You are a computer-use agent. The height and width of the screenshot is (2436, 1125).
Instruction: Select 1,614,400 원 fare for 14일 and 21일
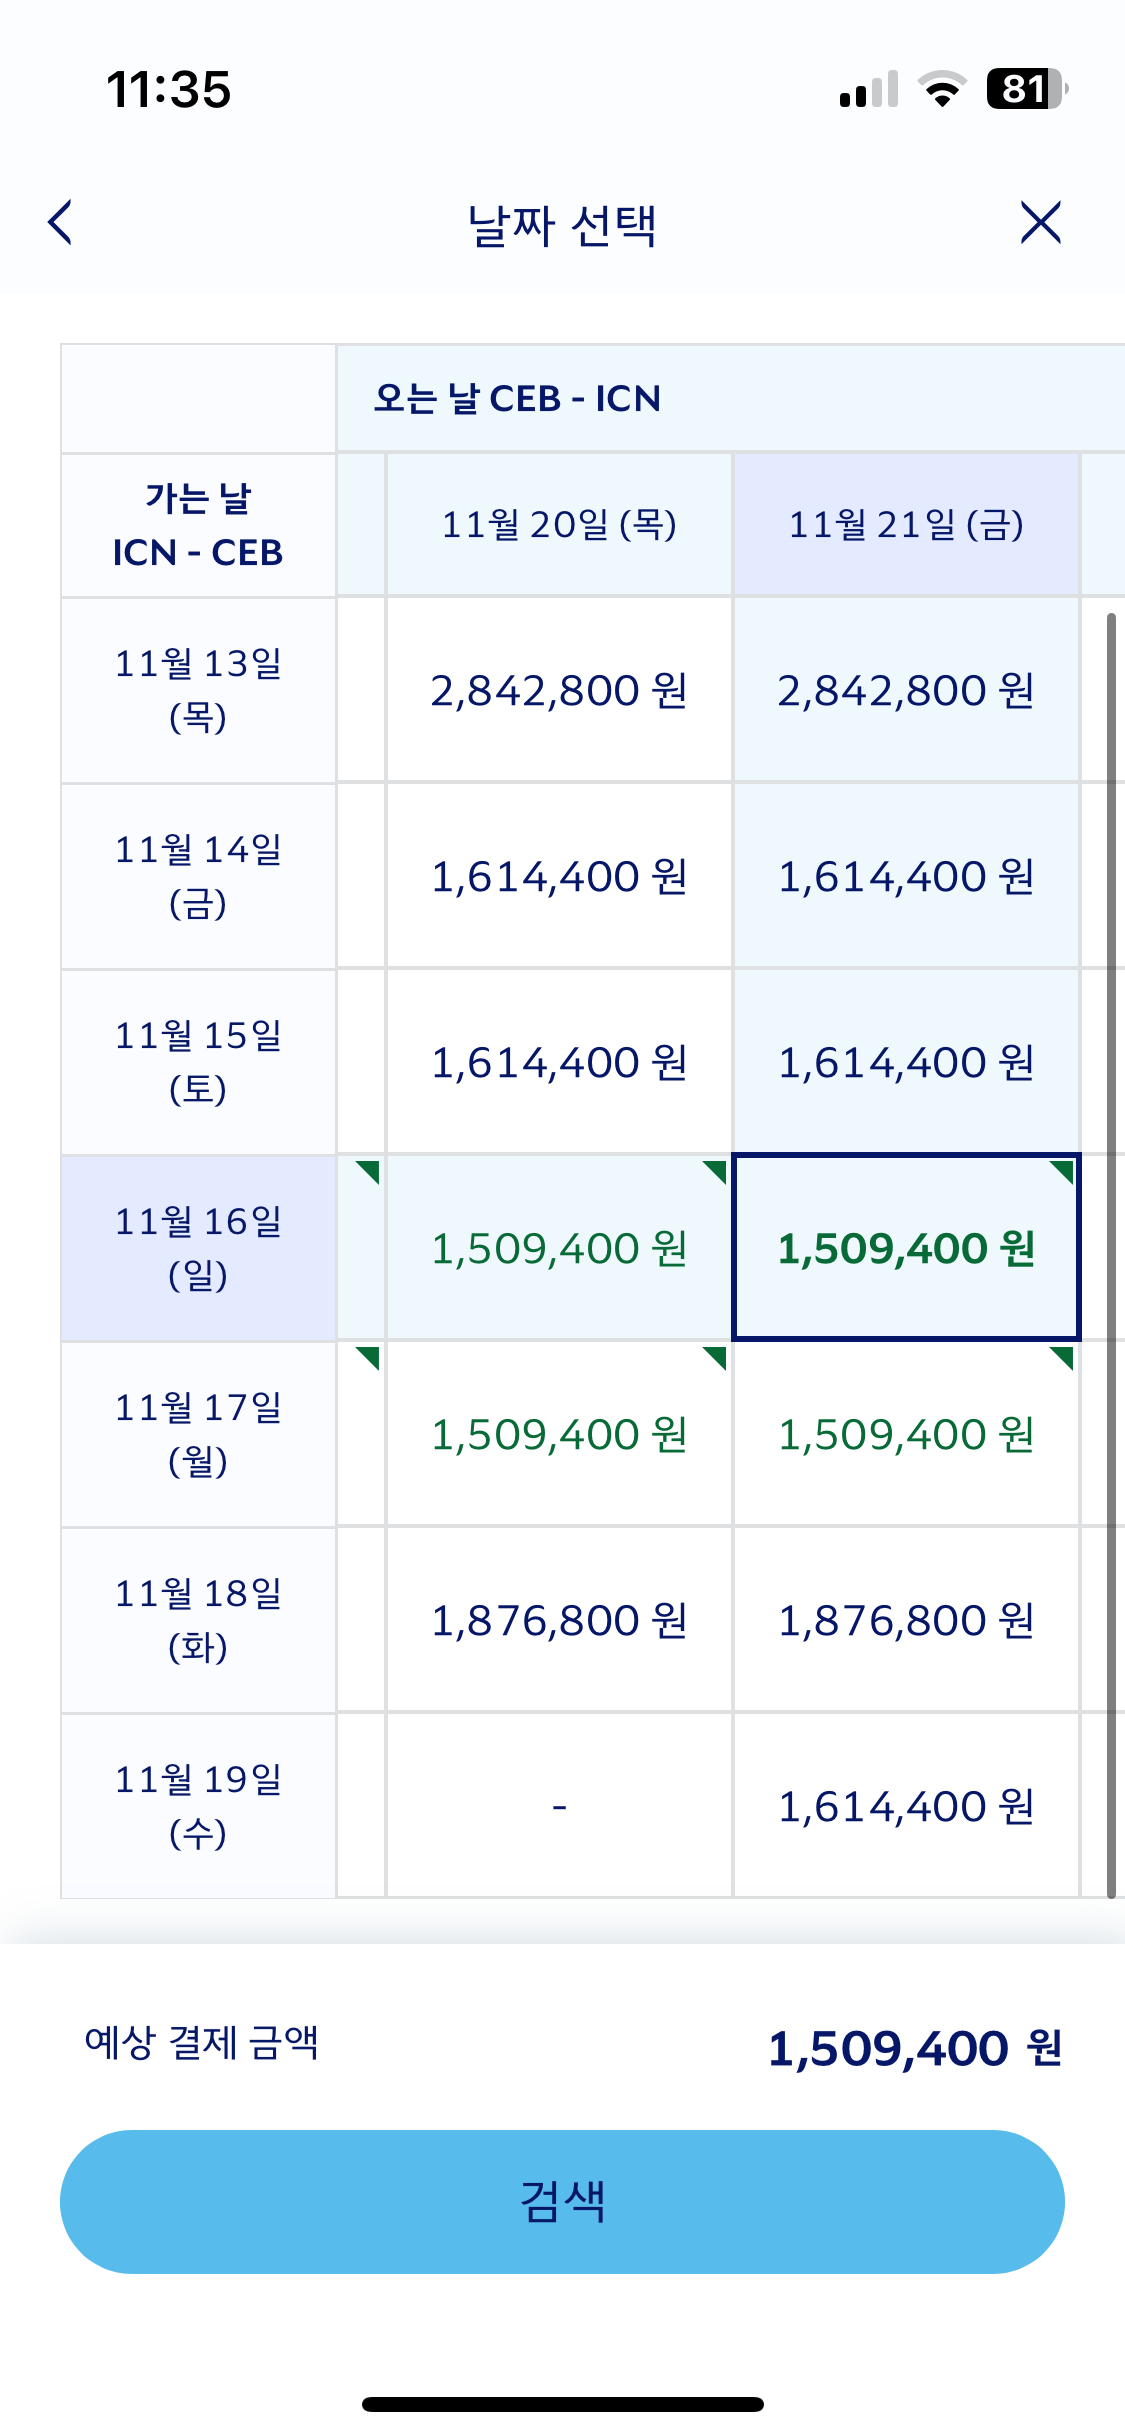tap(906, 876)
